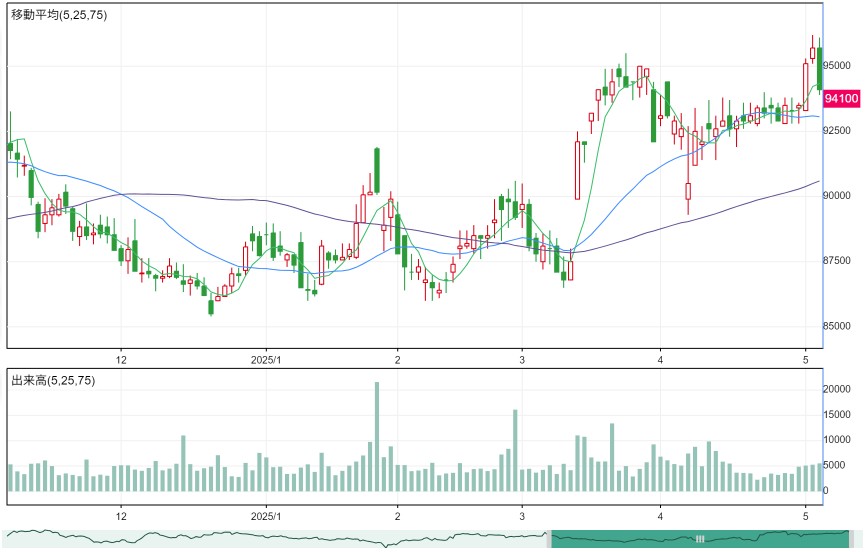Click the 87500 price axis label
The width and height of the screenshot is (868, 552).
pyautogui.click(x=836, y=260)
